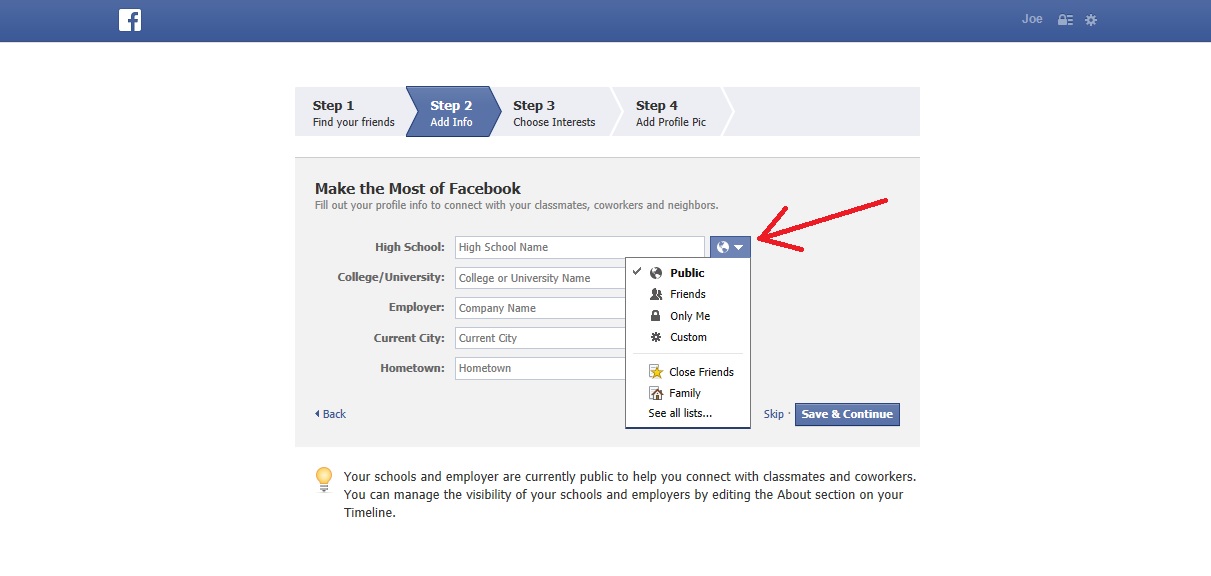Click the Back link

pos(334,414)
